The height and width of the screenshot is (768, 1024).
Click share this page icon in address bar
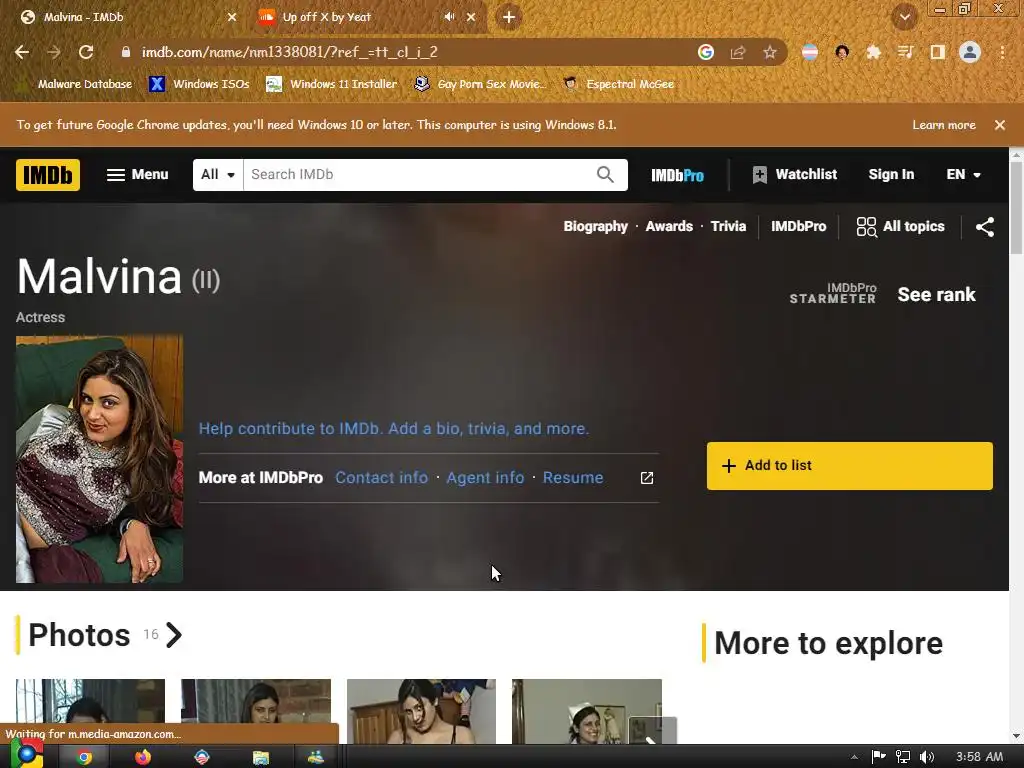pos(738,52)
